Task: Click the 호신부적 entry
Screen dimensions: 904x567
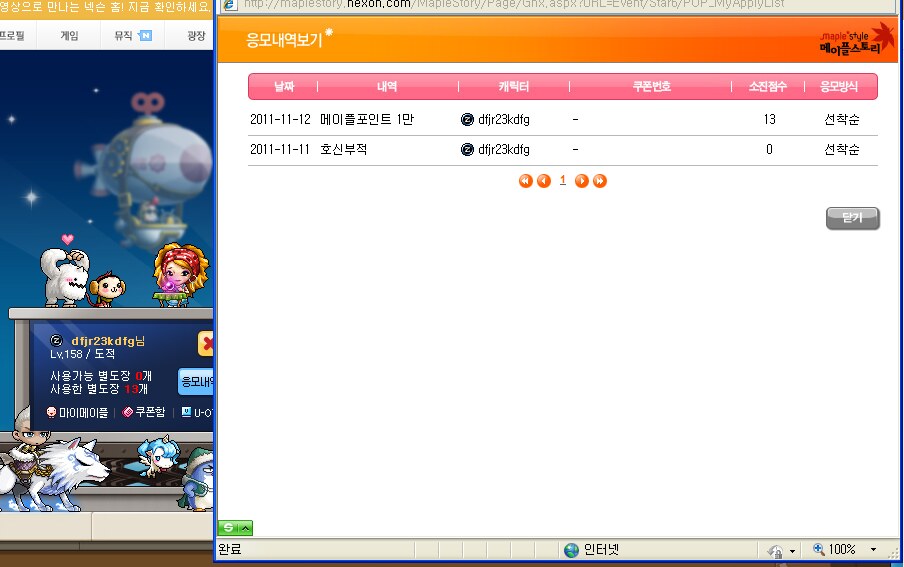Action: [x=344, y=149]
